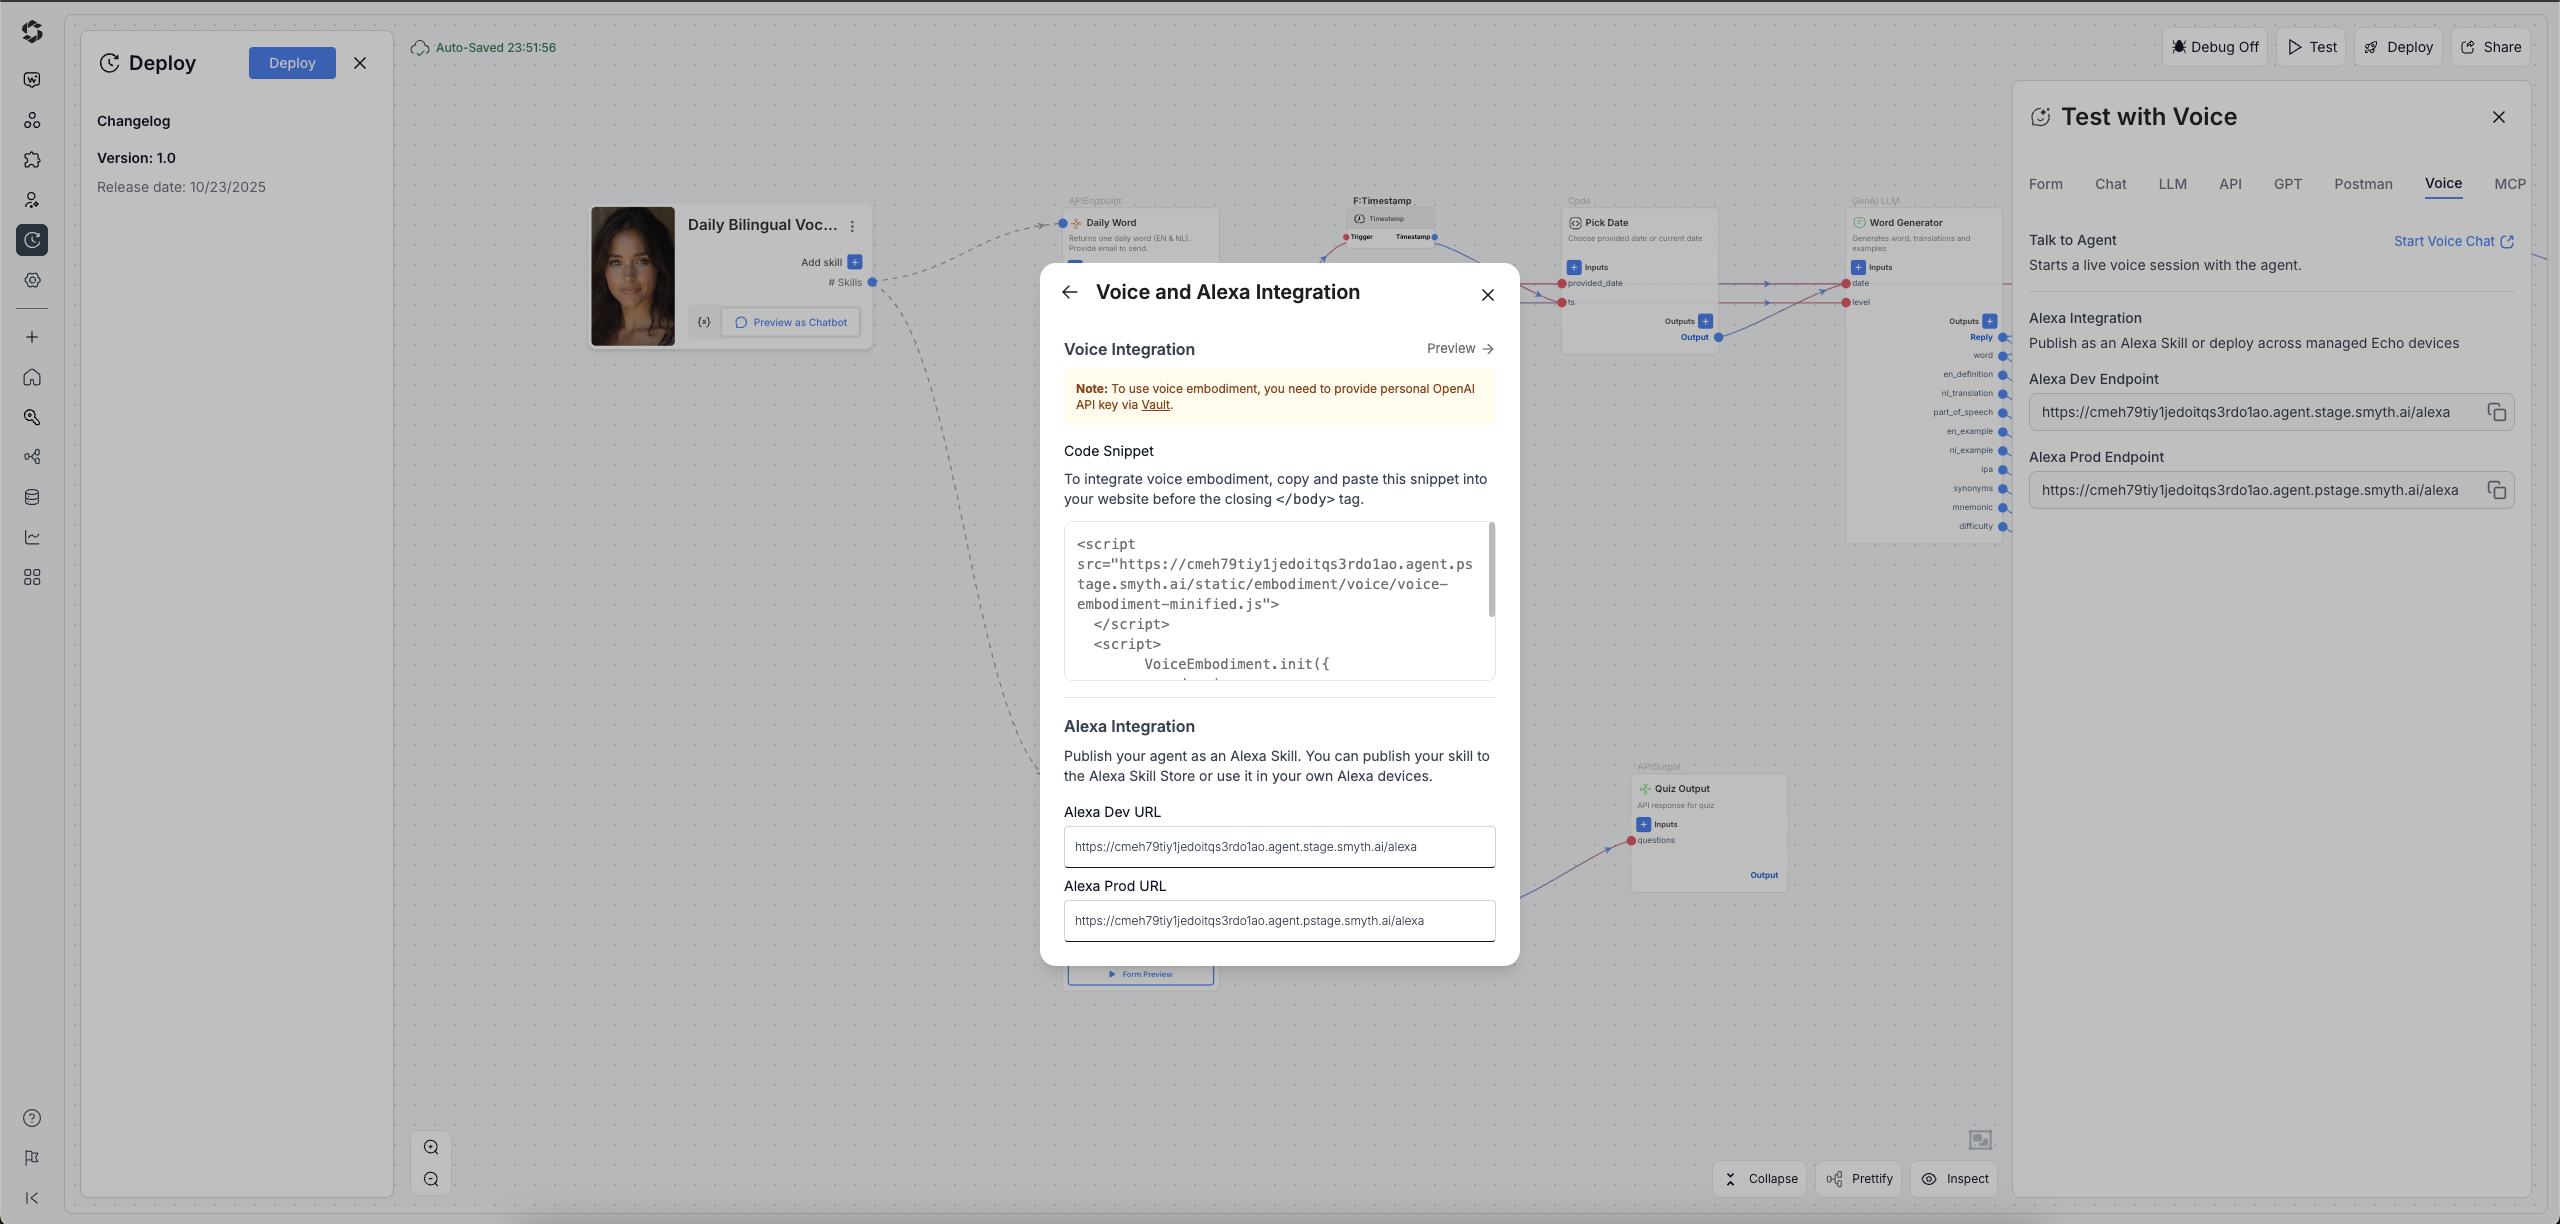The image size is (2560, 1224).
Task: Toggle Debug Off button
Action: click(x=2213, y=47)
